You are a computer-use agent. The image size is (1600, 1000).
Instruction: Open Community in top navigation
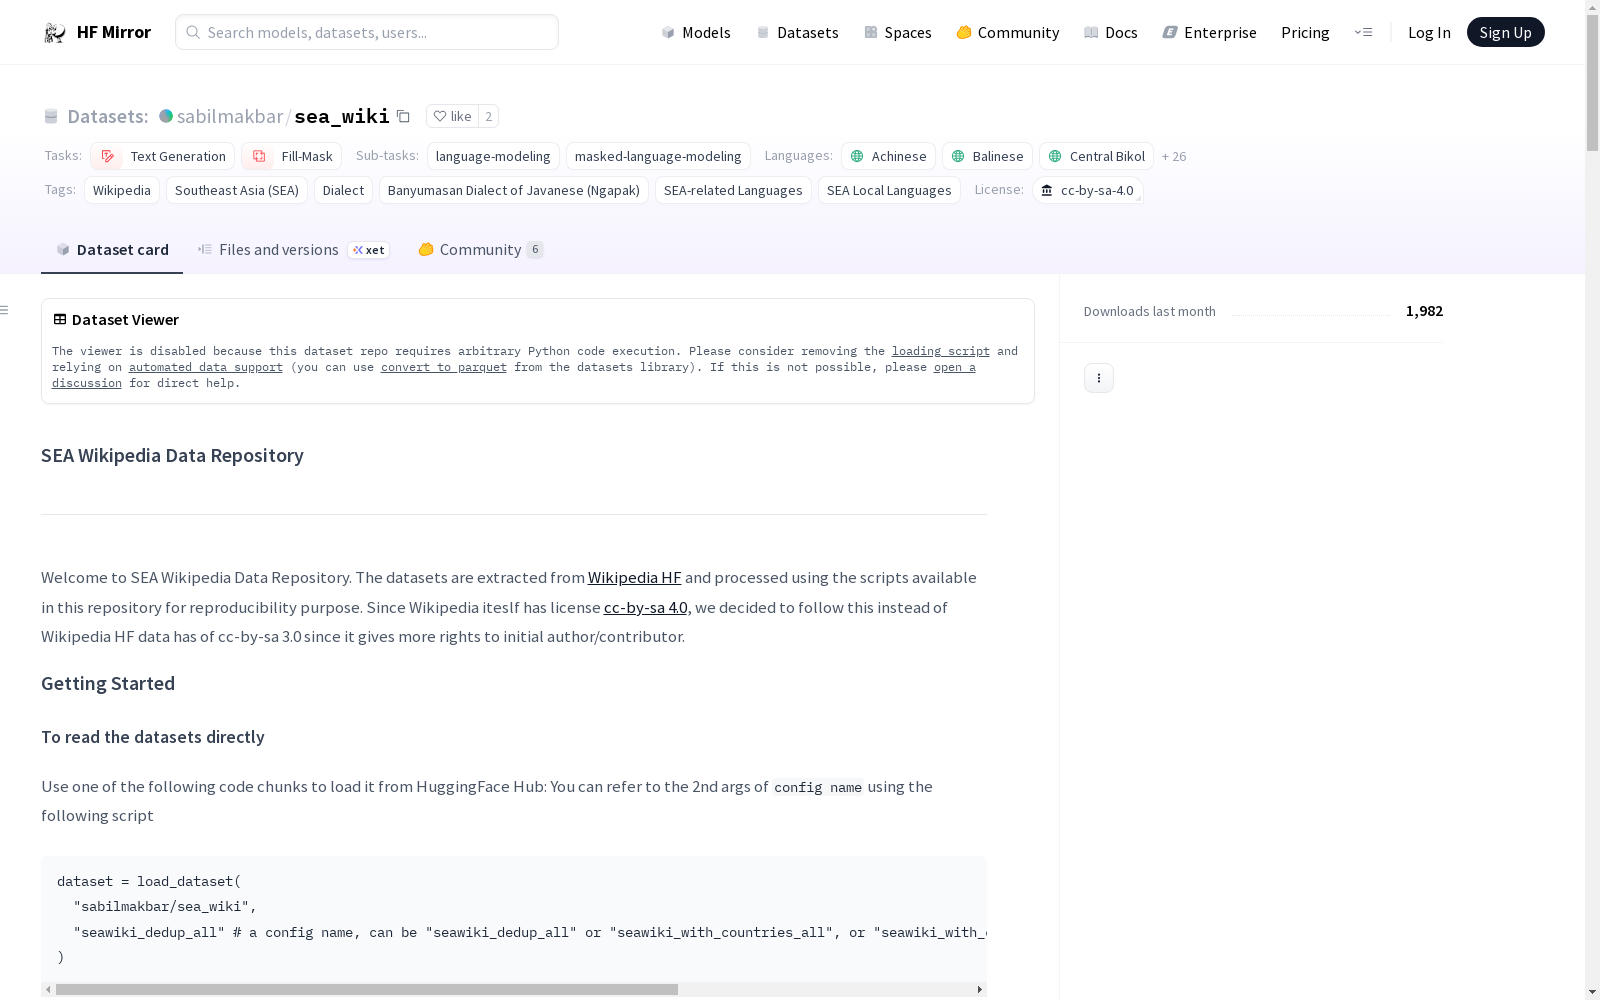click(1008, 32)
